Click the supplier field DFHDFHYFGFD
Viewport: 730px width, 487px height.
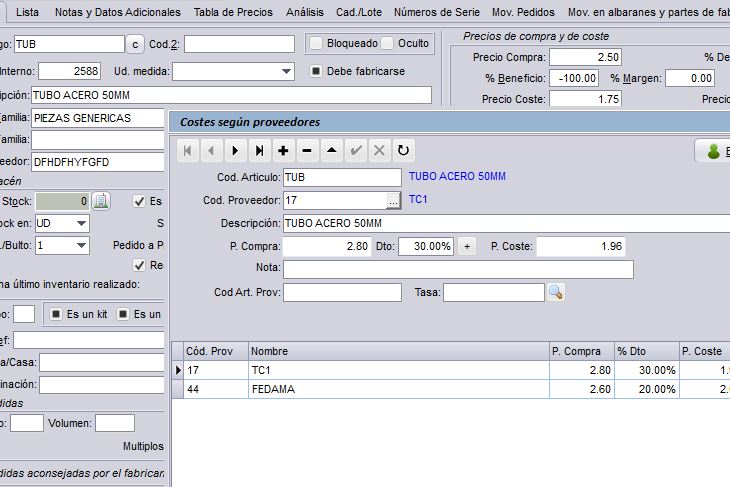(x=98, y=162)
